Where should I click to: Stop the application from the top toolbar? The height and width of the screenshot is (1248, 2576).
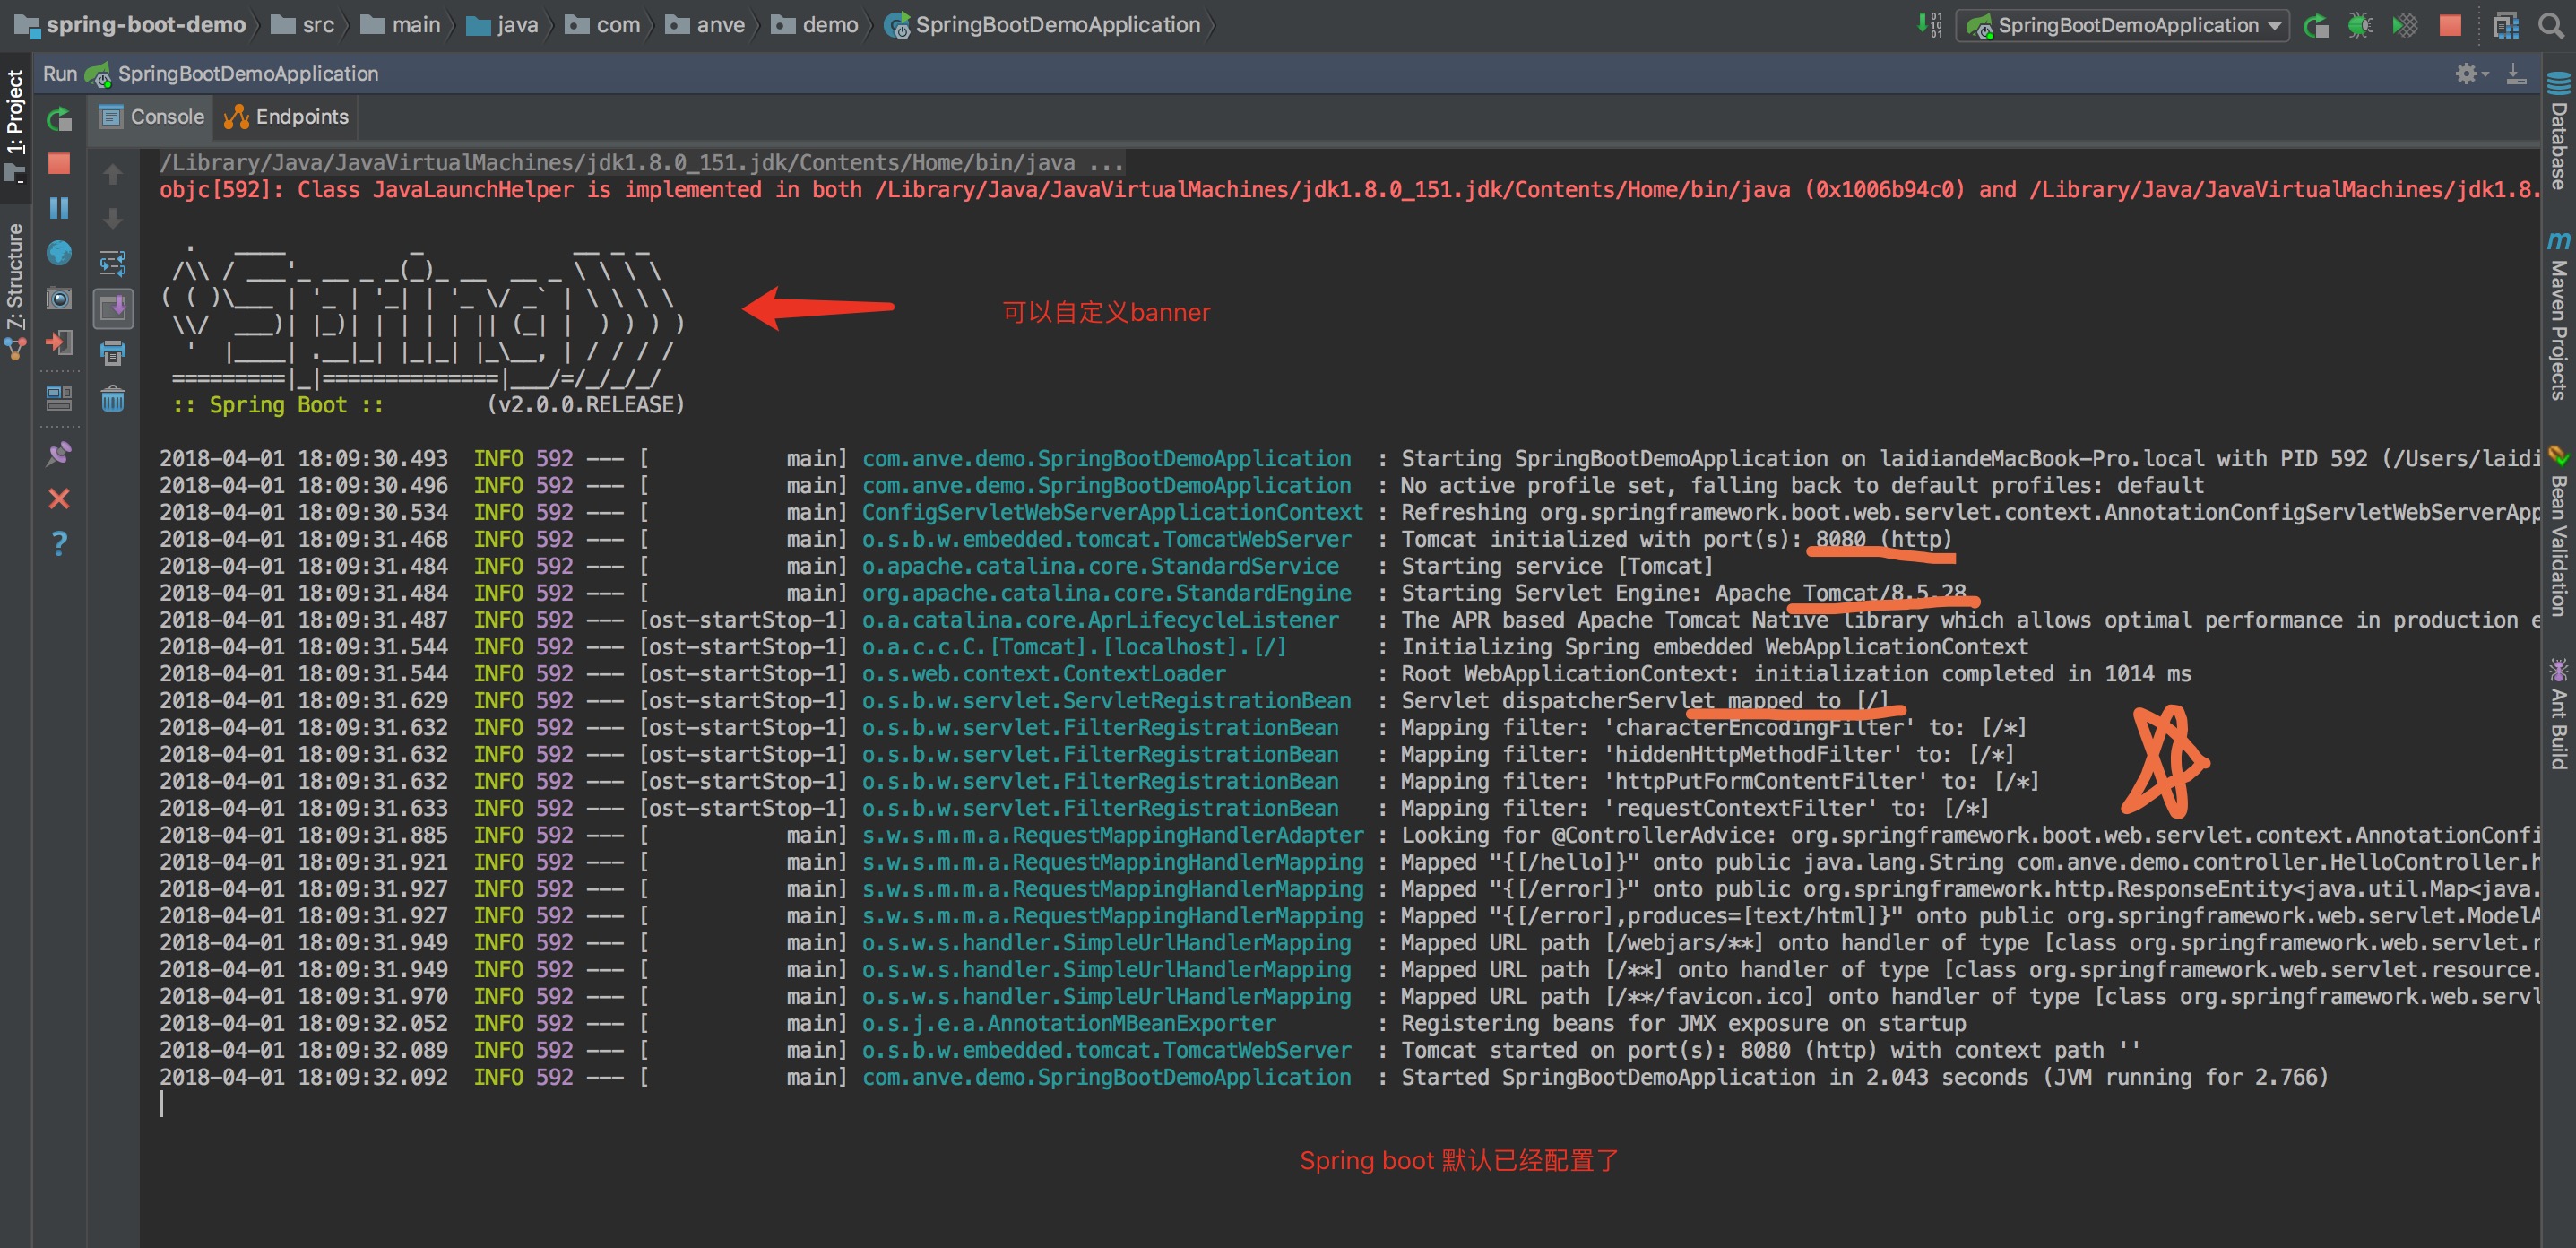2450,25
